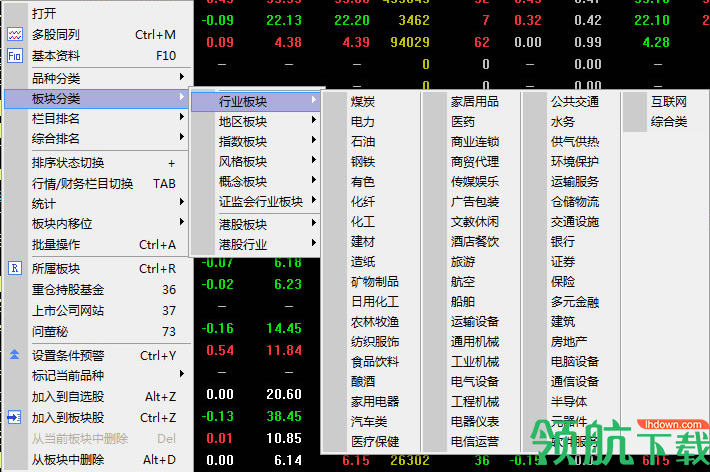The image size is (710, 472).
Task: Choose the 有色 industry sector
Action: pos(363,181)
